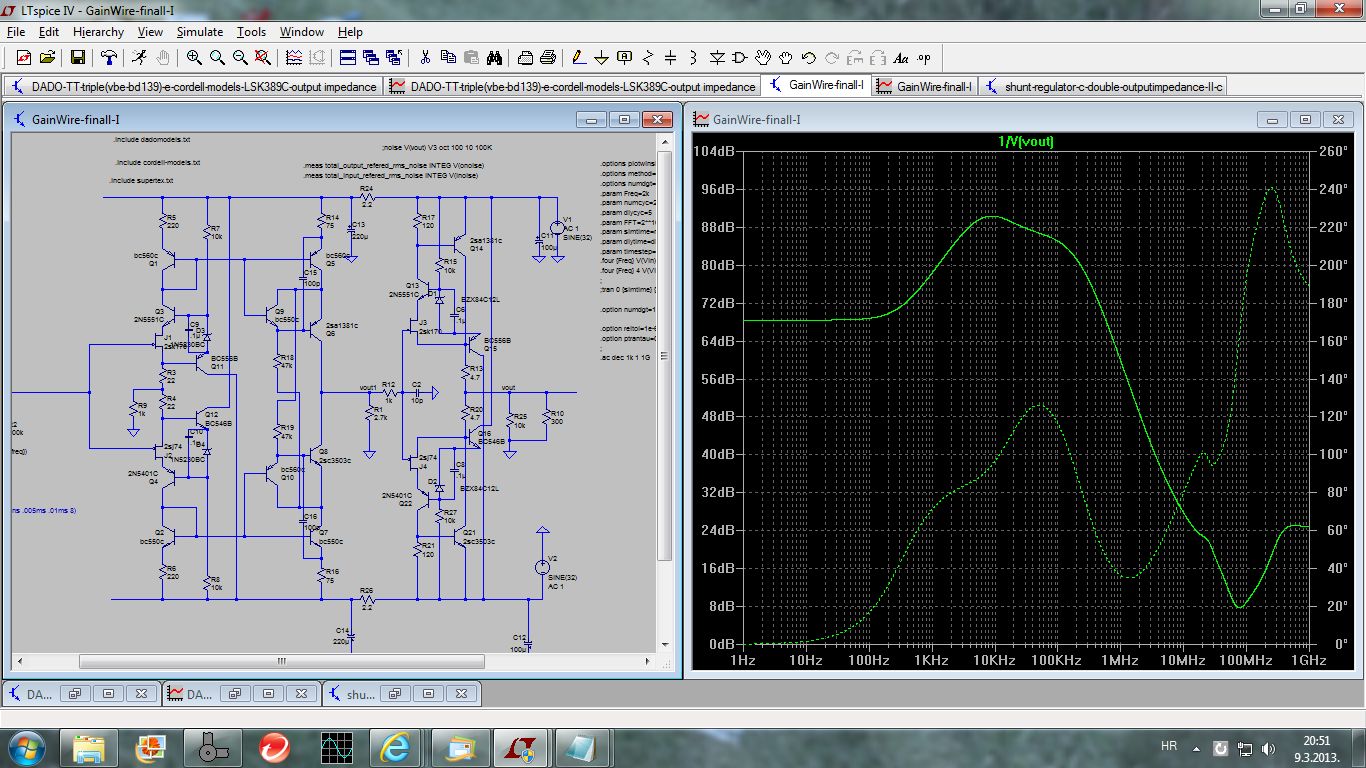Place a Resistor component
The height and width of the screenshot is (768, 1366).
coord(648,58)
